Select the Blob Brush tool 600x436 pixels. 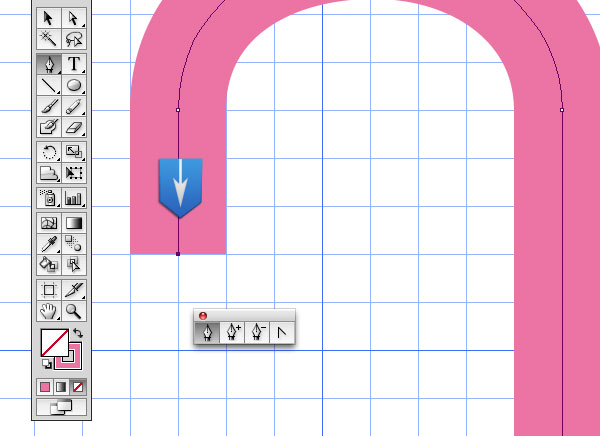49,127
